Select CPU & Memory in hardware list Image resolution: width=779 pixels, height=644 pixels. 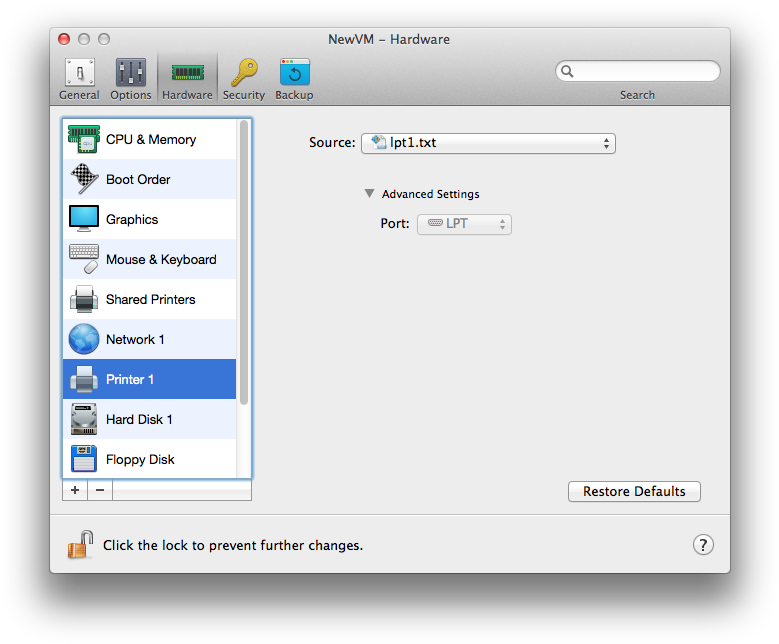tap(150, 140)
